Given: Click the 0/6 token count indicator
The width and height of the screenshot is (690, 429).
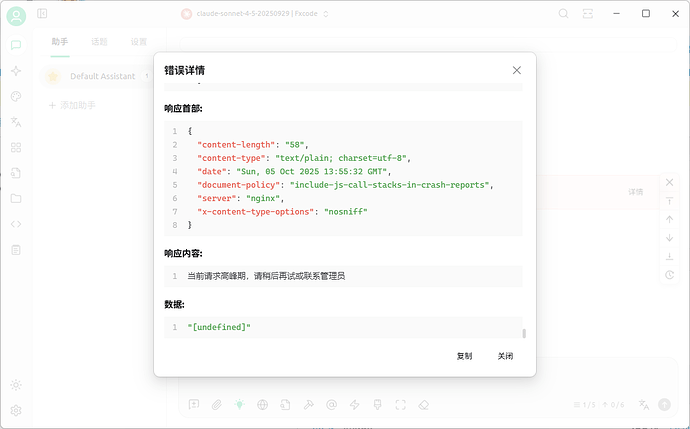Looking at the screenshot, I should pyautogui.click(x=613, y=405).
